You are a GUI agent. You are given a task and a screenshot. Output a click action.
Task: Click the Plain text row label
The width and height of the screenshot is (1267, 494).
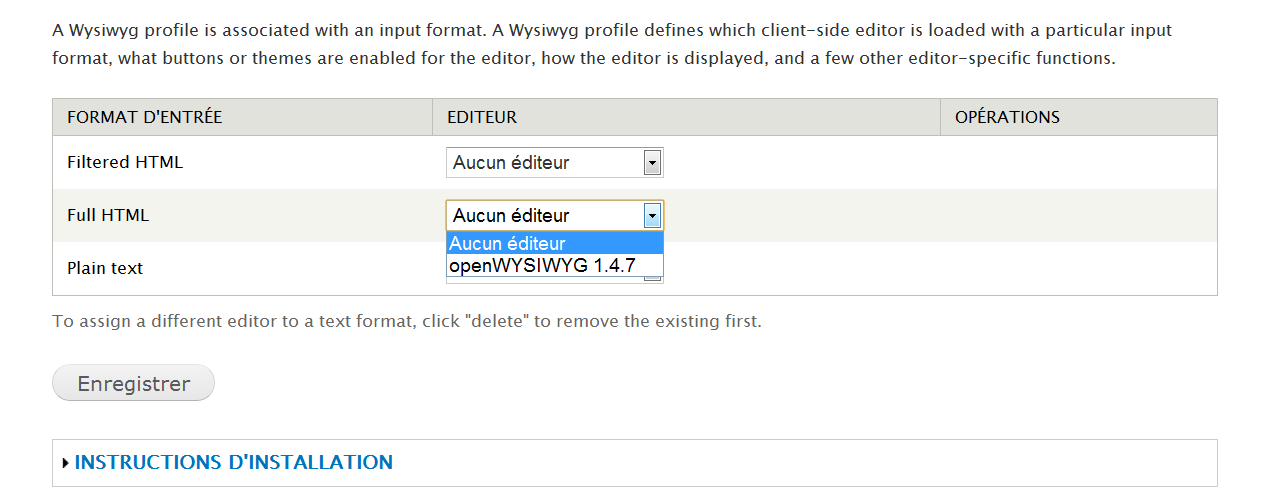(105, 268)
